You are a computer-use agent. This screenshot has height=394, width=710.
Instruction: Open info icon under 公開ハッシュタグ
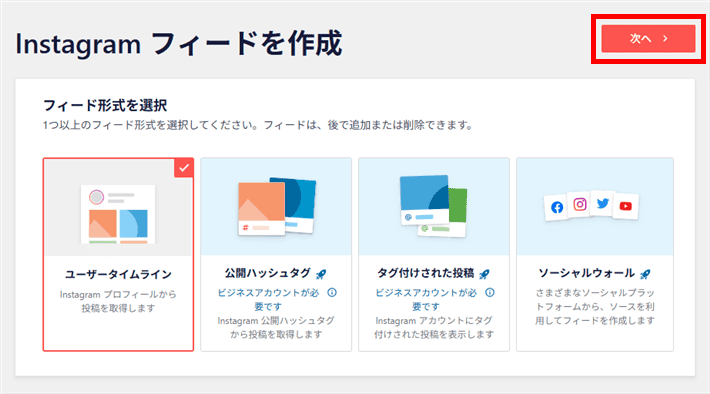tap(332, 293)
